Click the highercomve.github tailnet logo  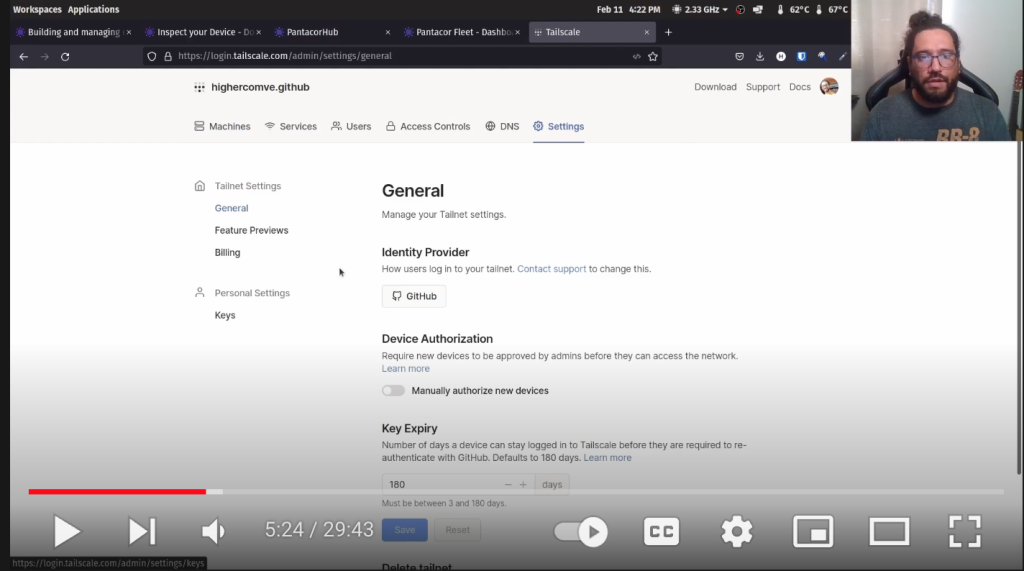pos(199,88)
